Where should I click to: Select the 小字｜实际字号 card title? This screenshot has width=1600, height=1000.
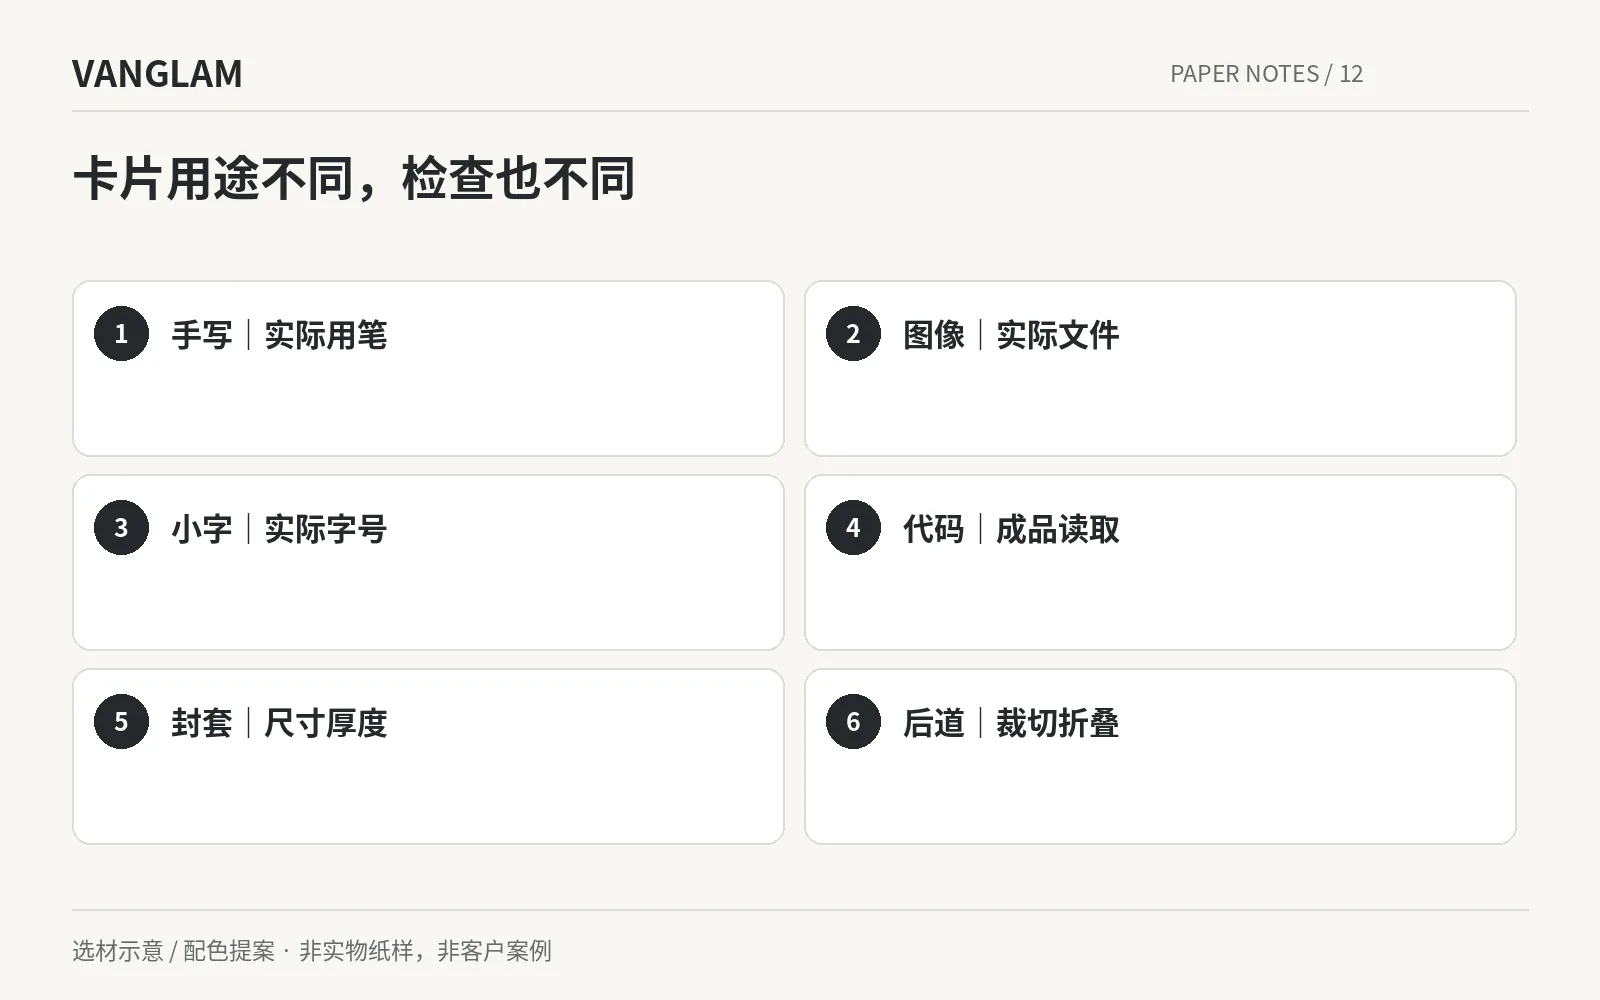[x=279, y=529]
